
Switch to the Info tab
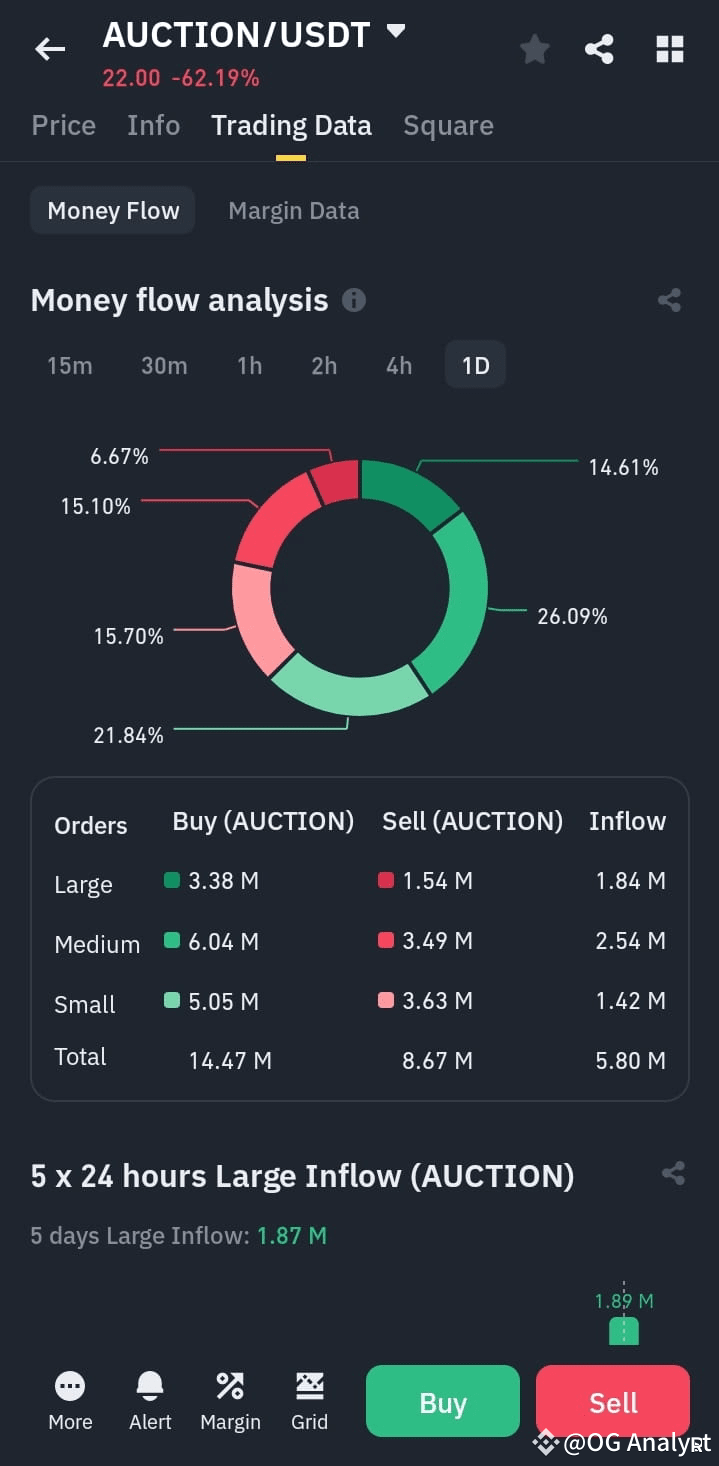coord(154,125)
